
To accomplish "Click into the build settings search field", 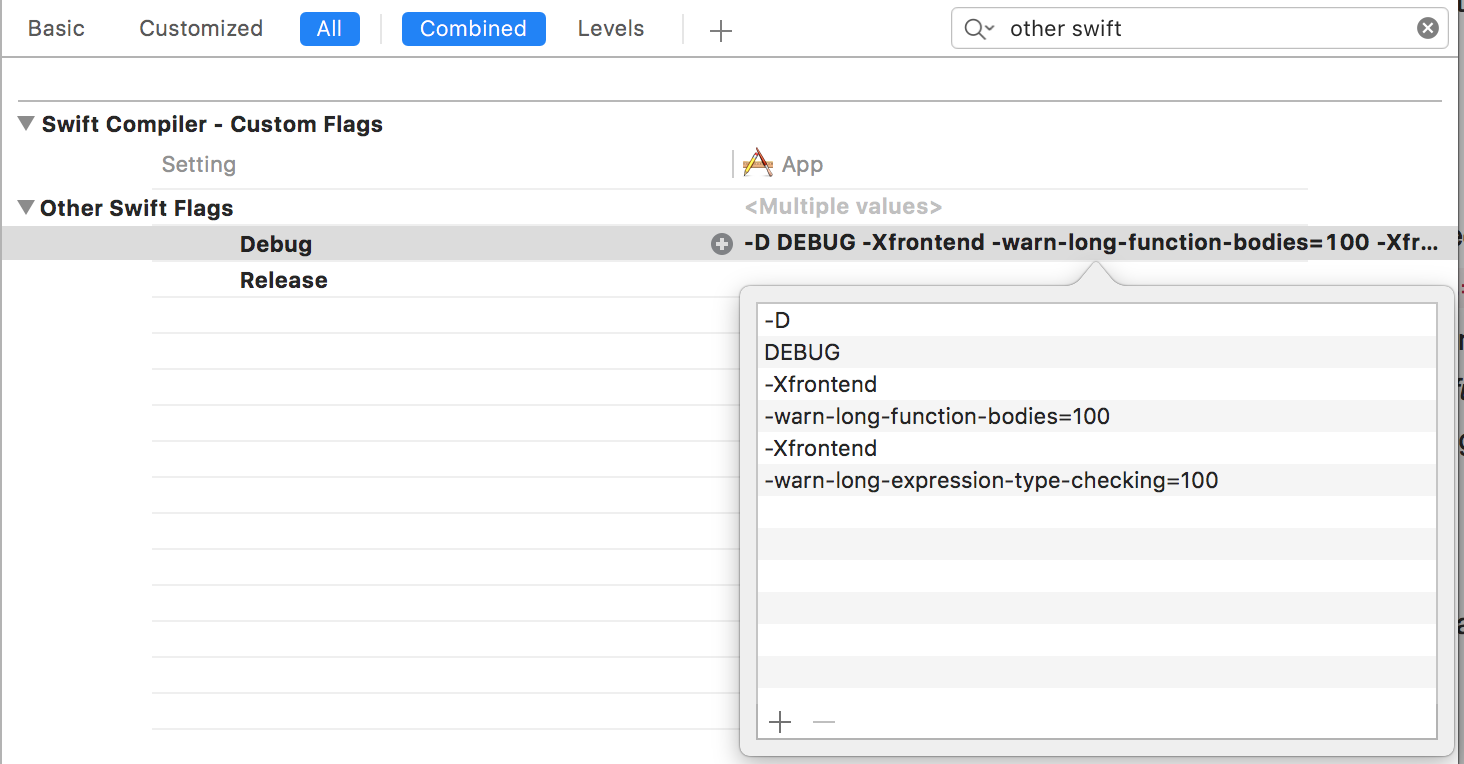I will pyautogui.click(x=1200, y=29).
